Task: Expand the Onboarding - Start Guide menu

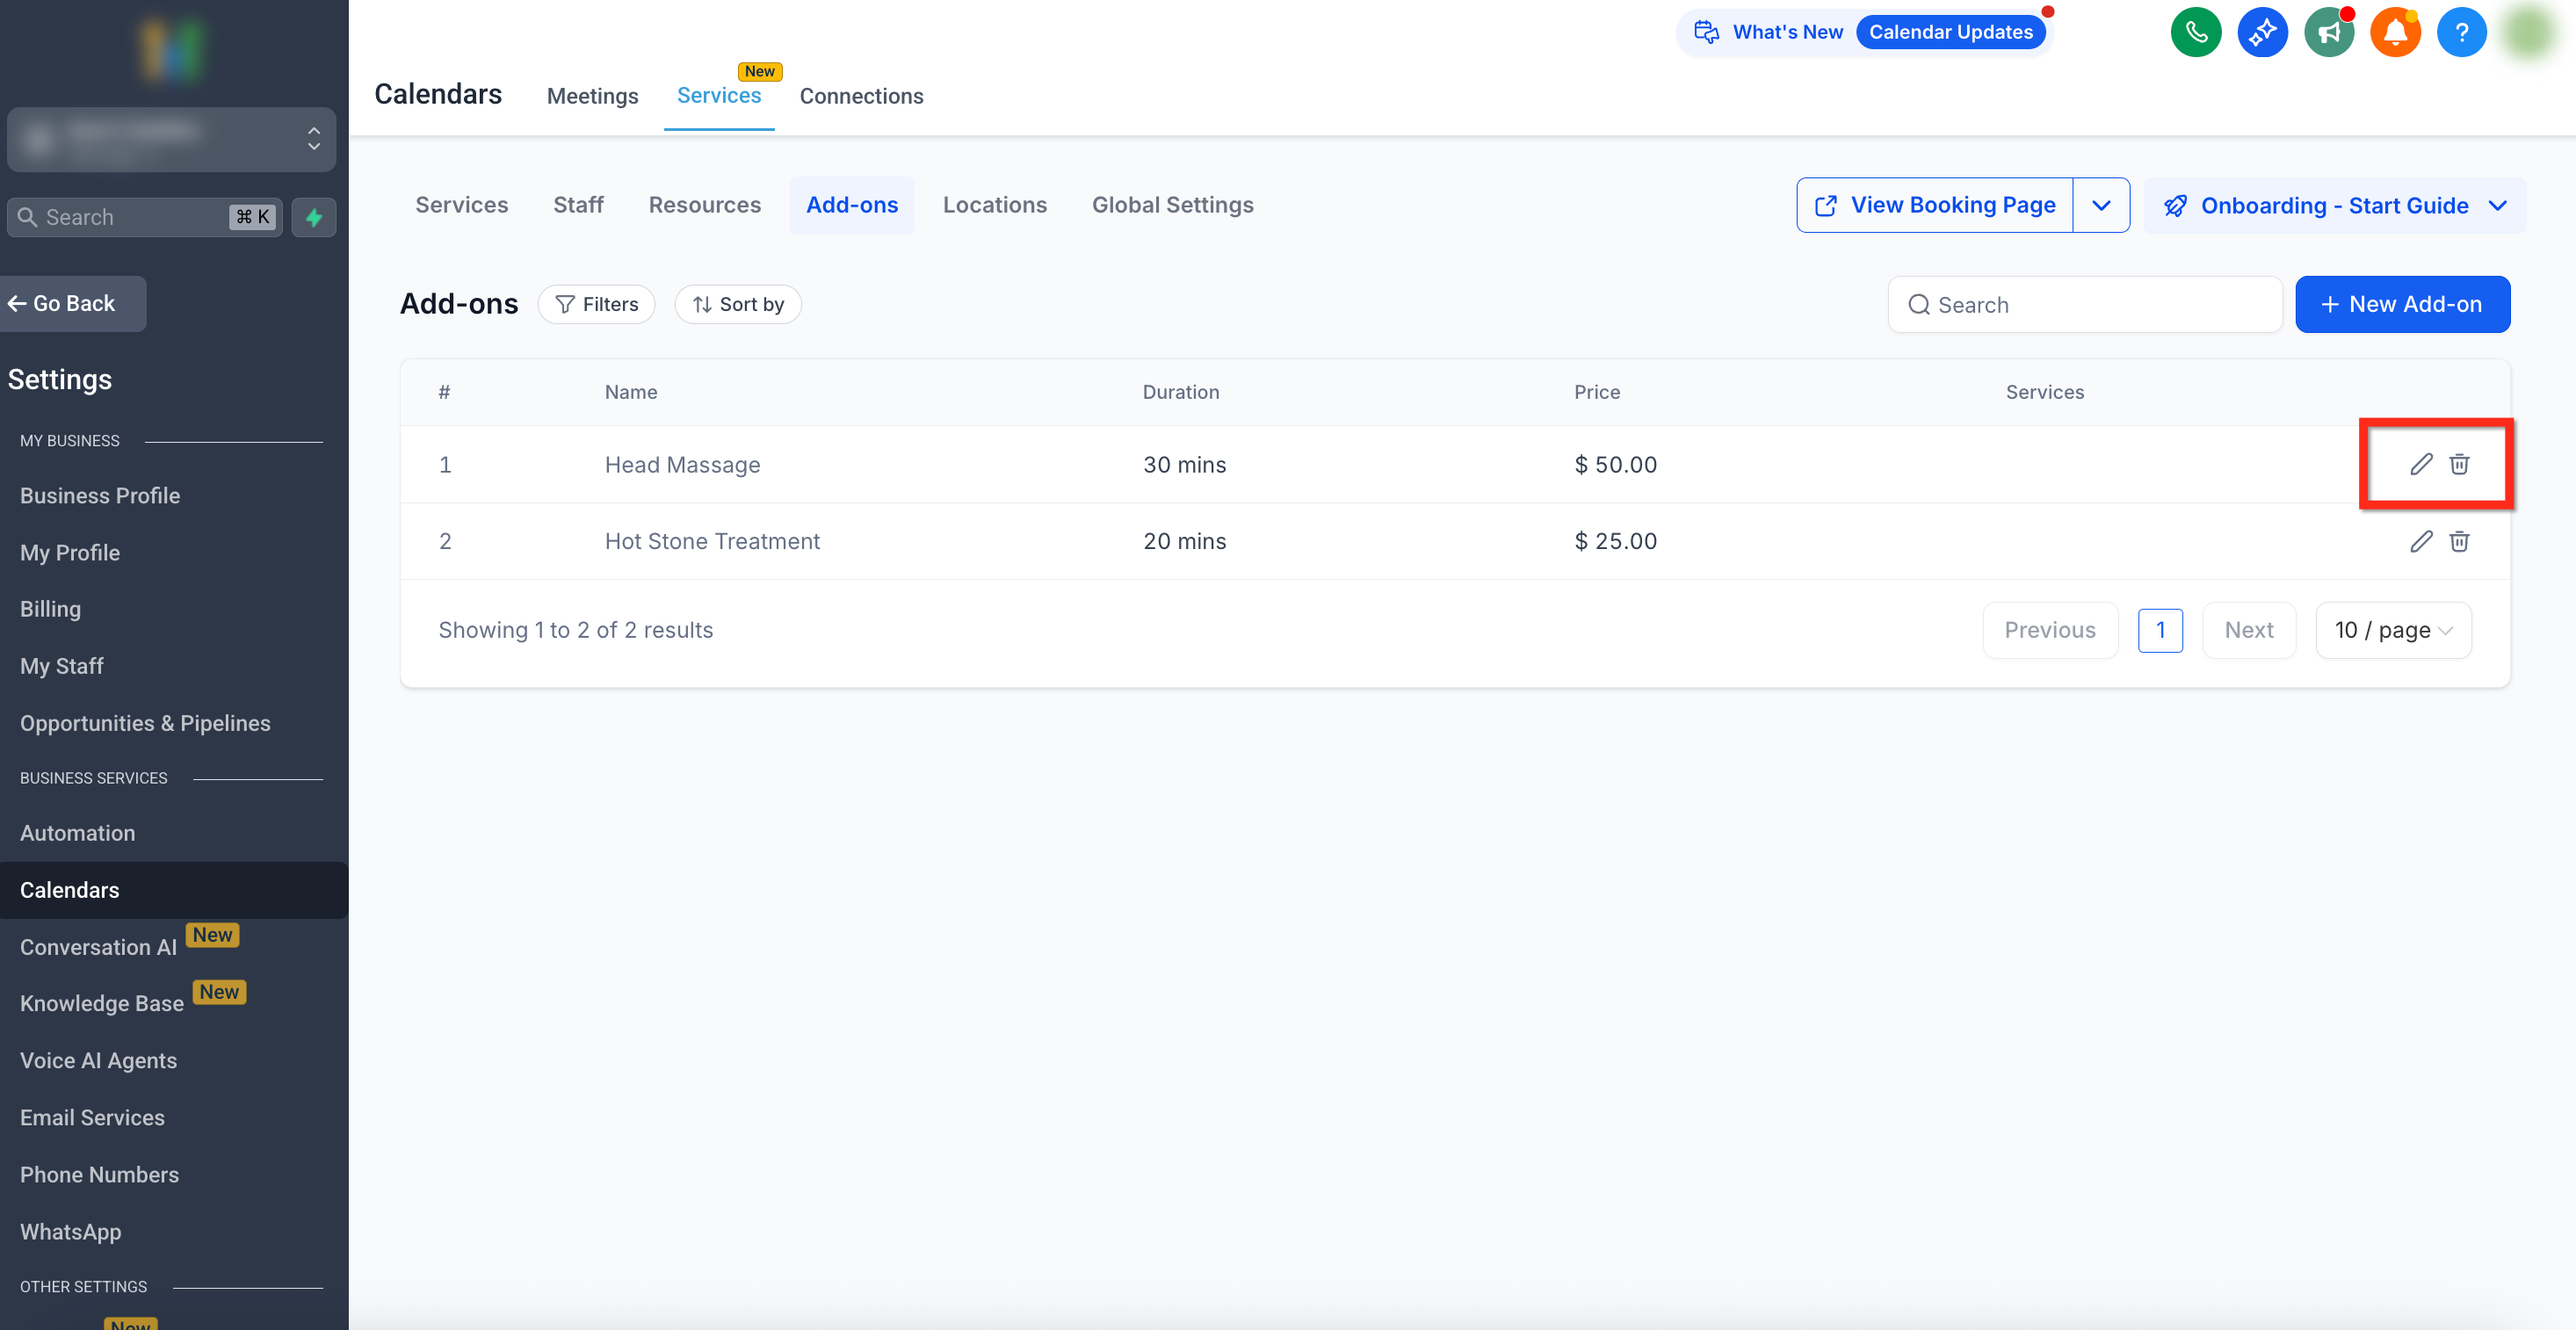Action: click(2334, 205)
